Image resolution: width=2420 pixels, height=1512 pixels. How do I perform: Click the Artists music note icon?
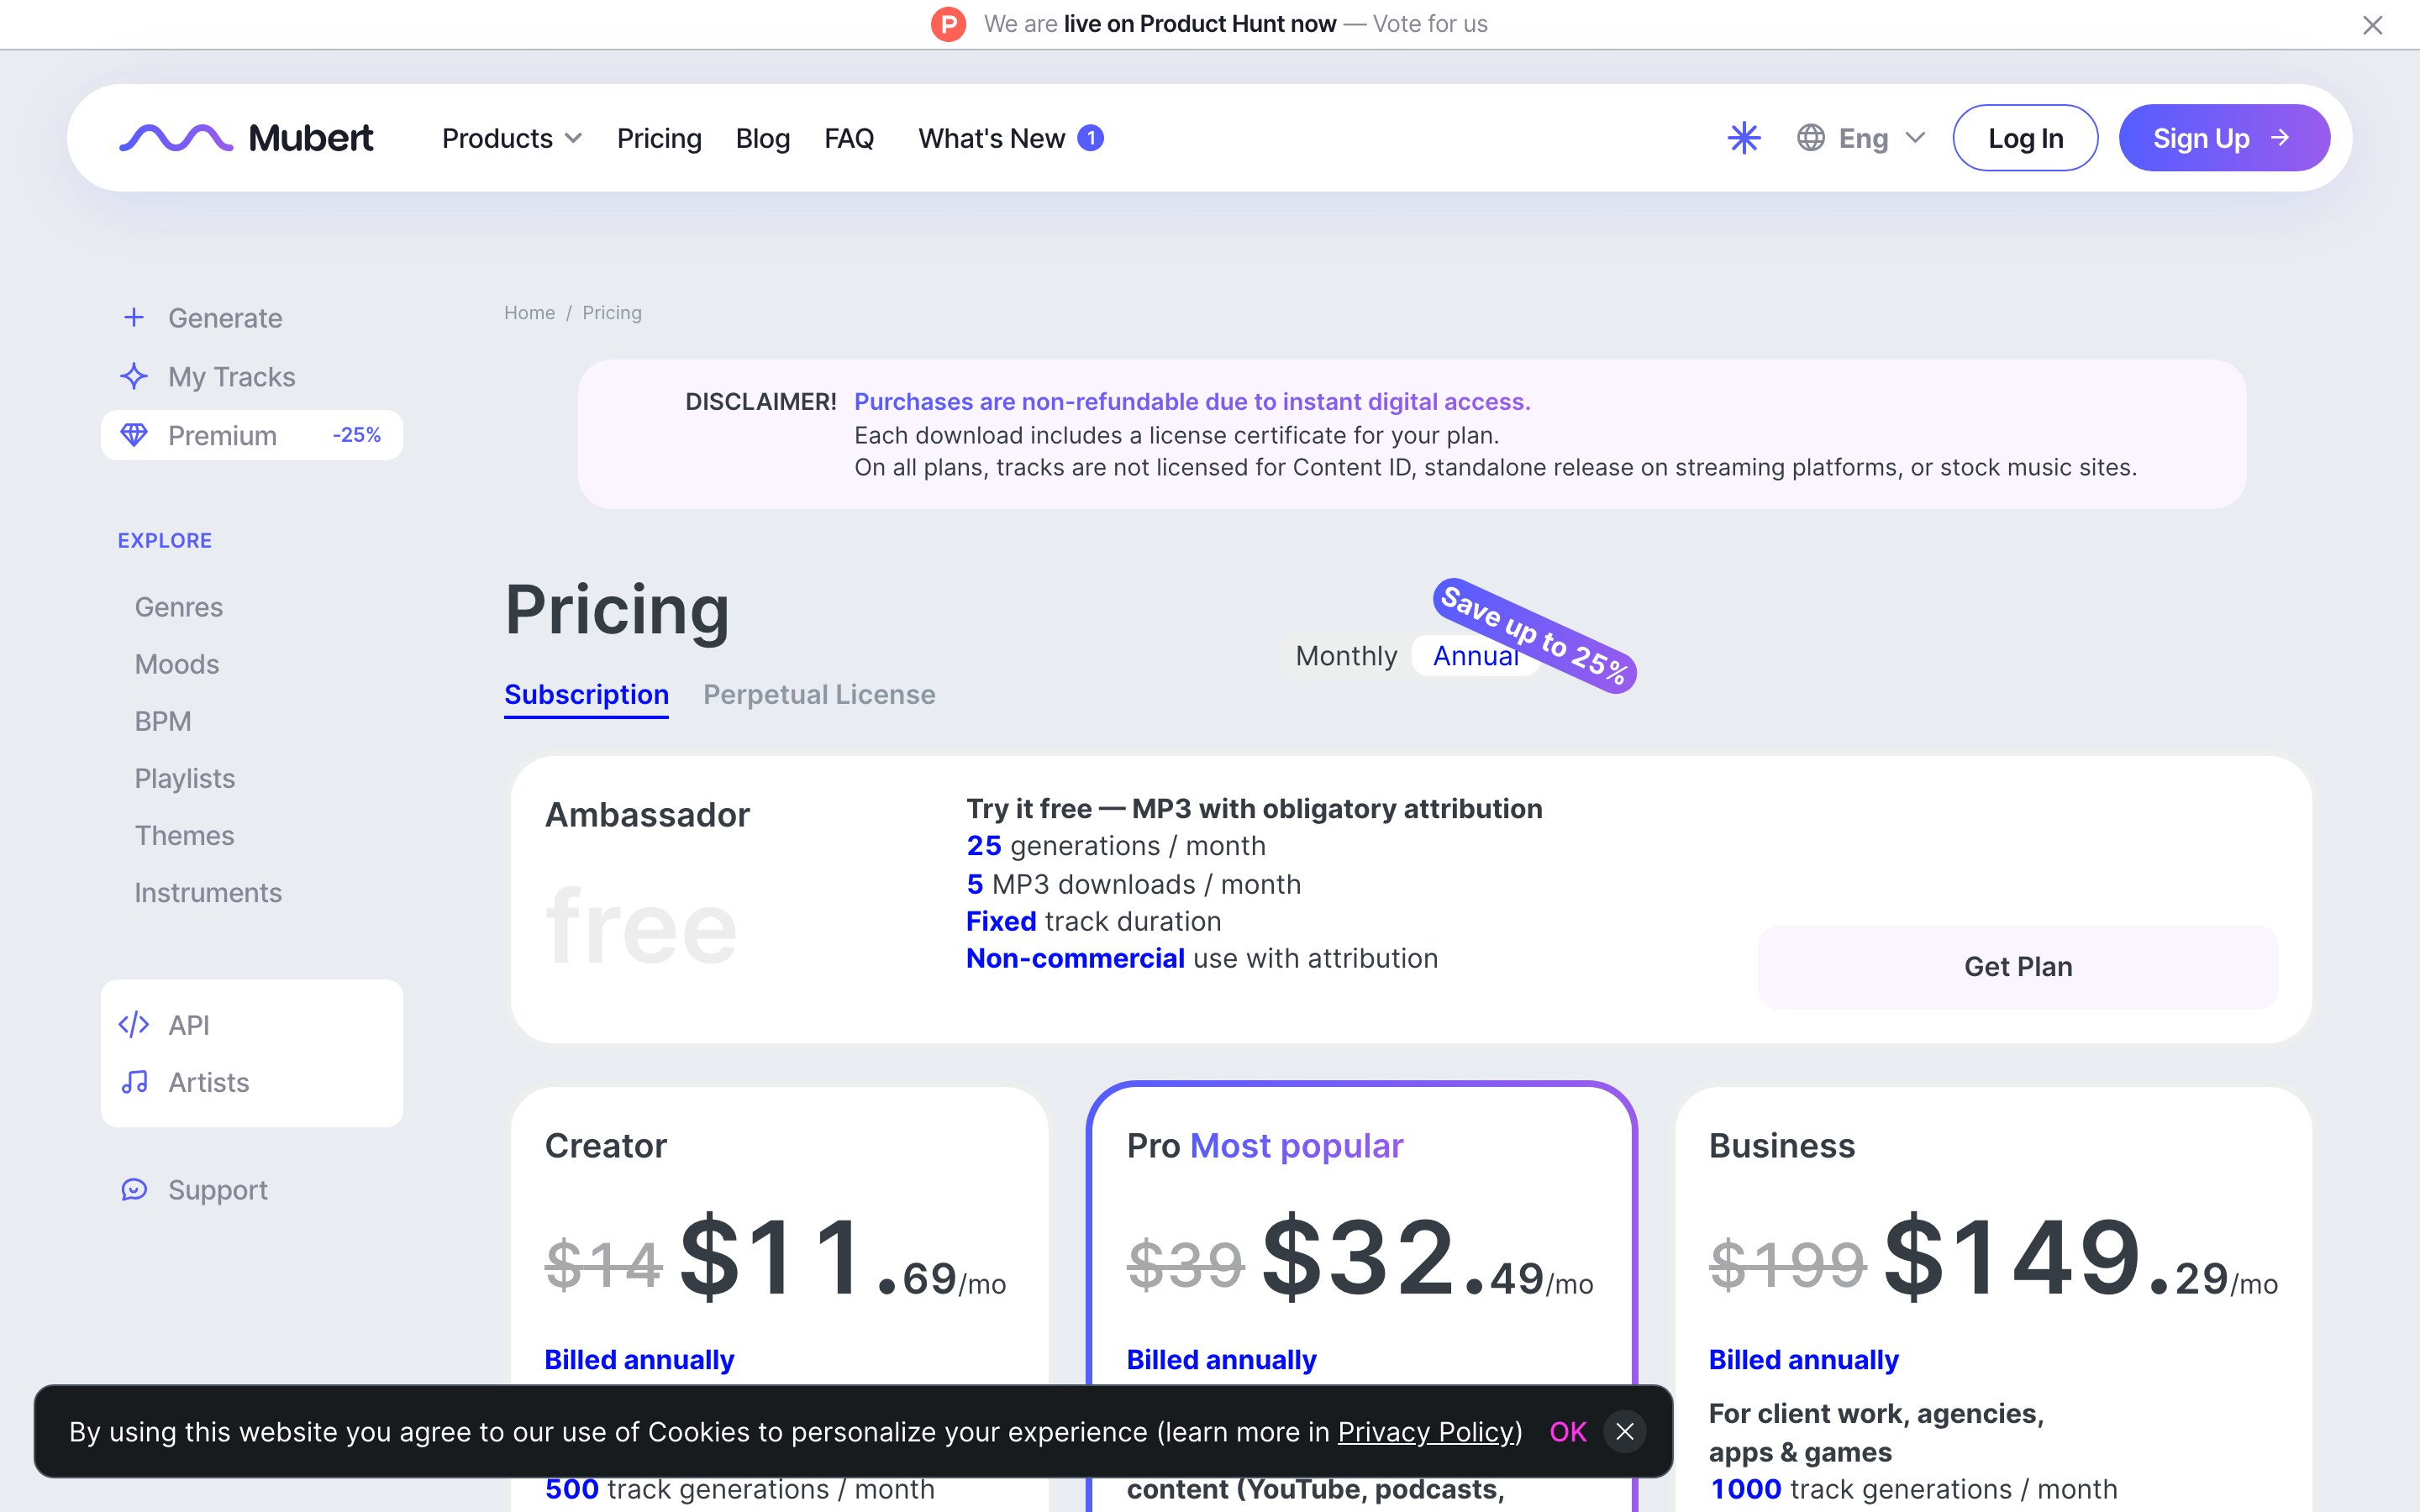134,1082
